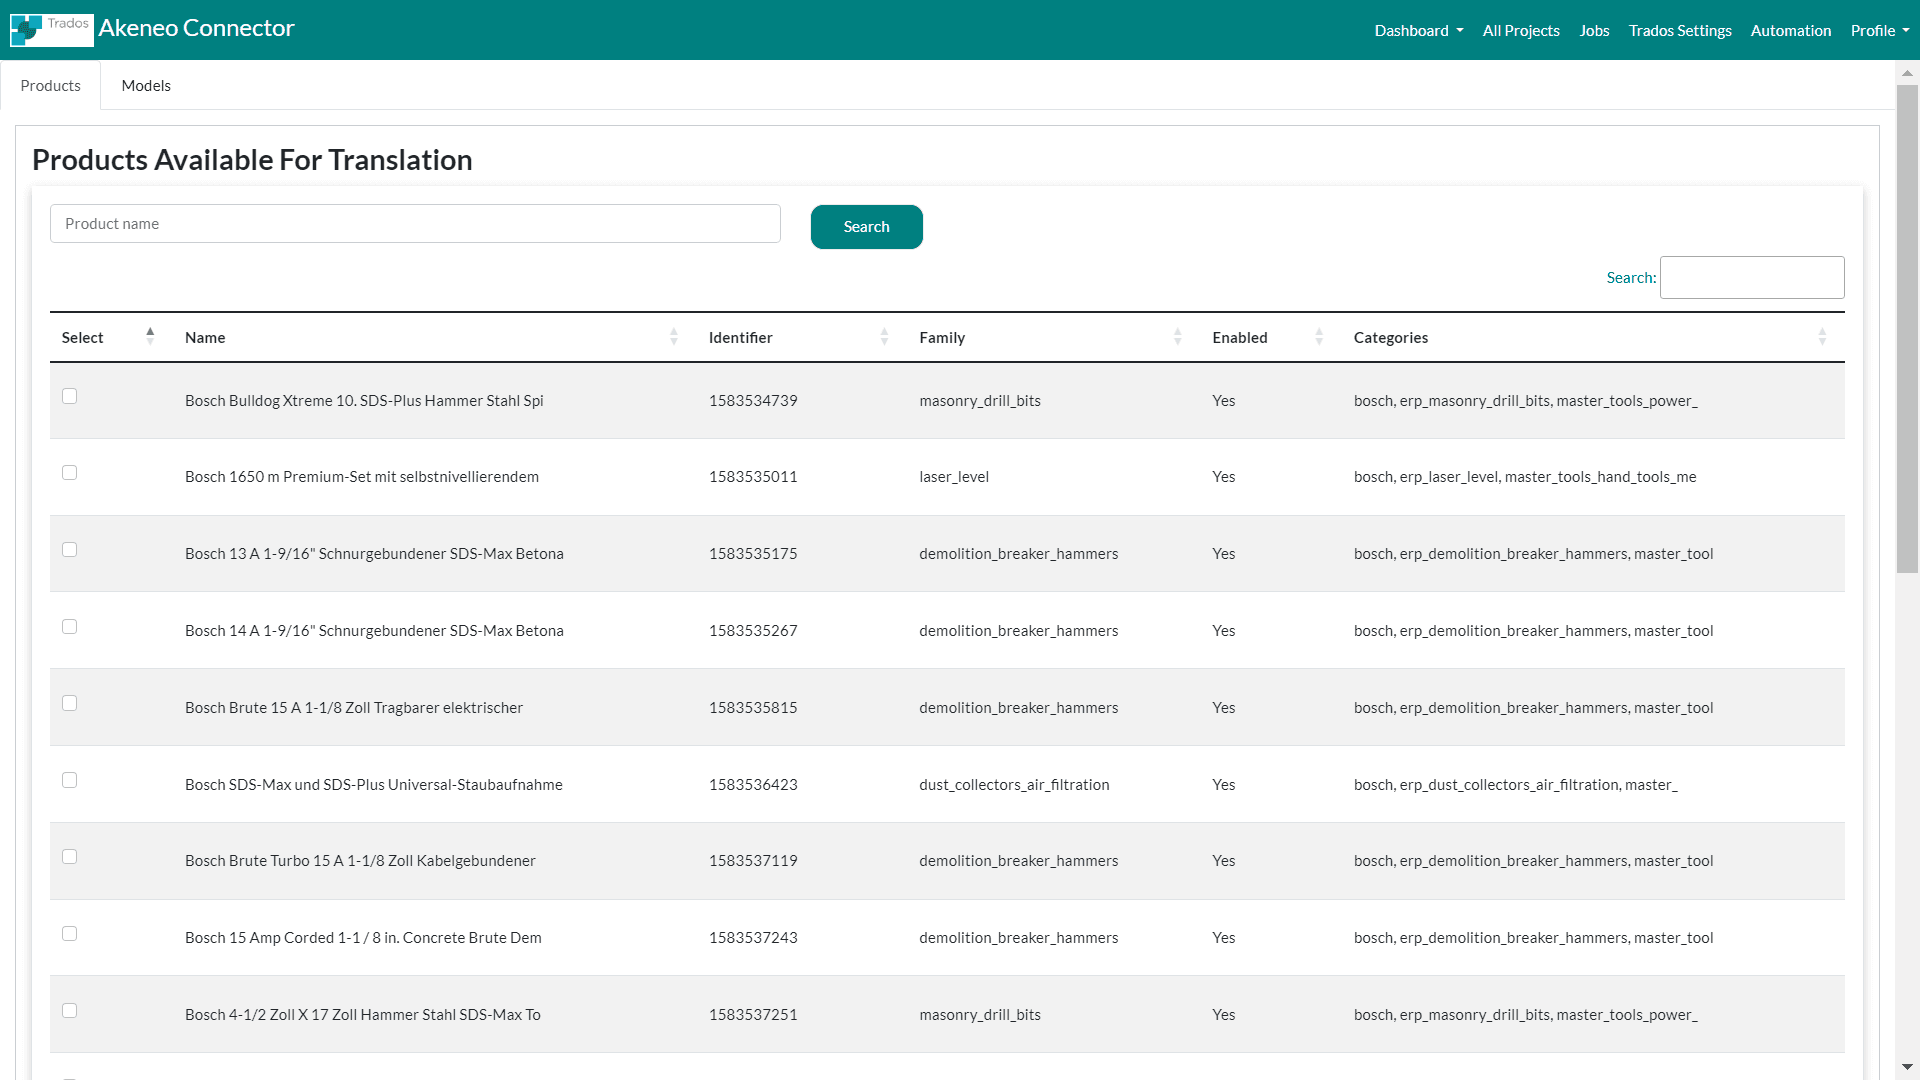Click the Identifier column header
Image resolution: width=1920 pixels, height=1080 pixels.
[740, 338]
